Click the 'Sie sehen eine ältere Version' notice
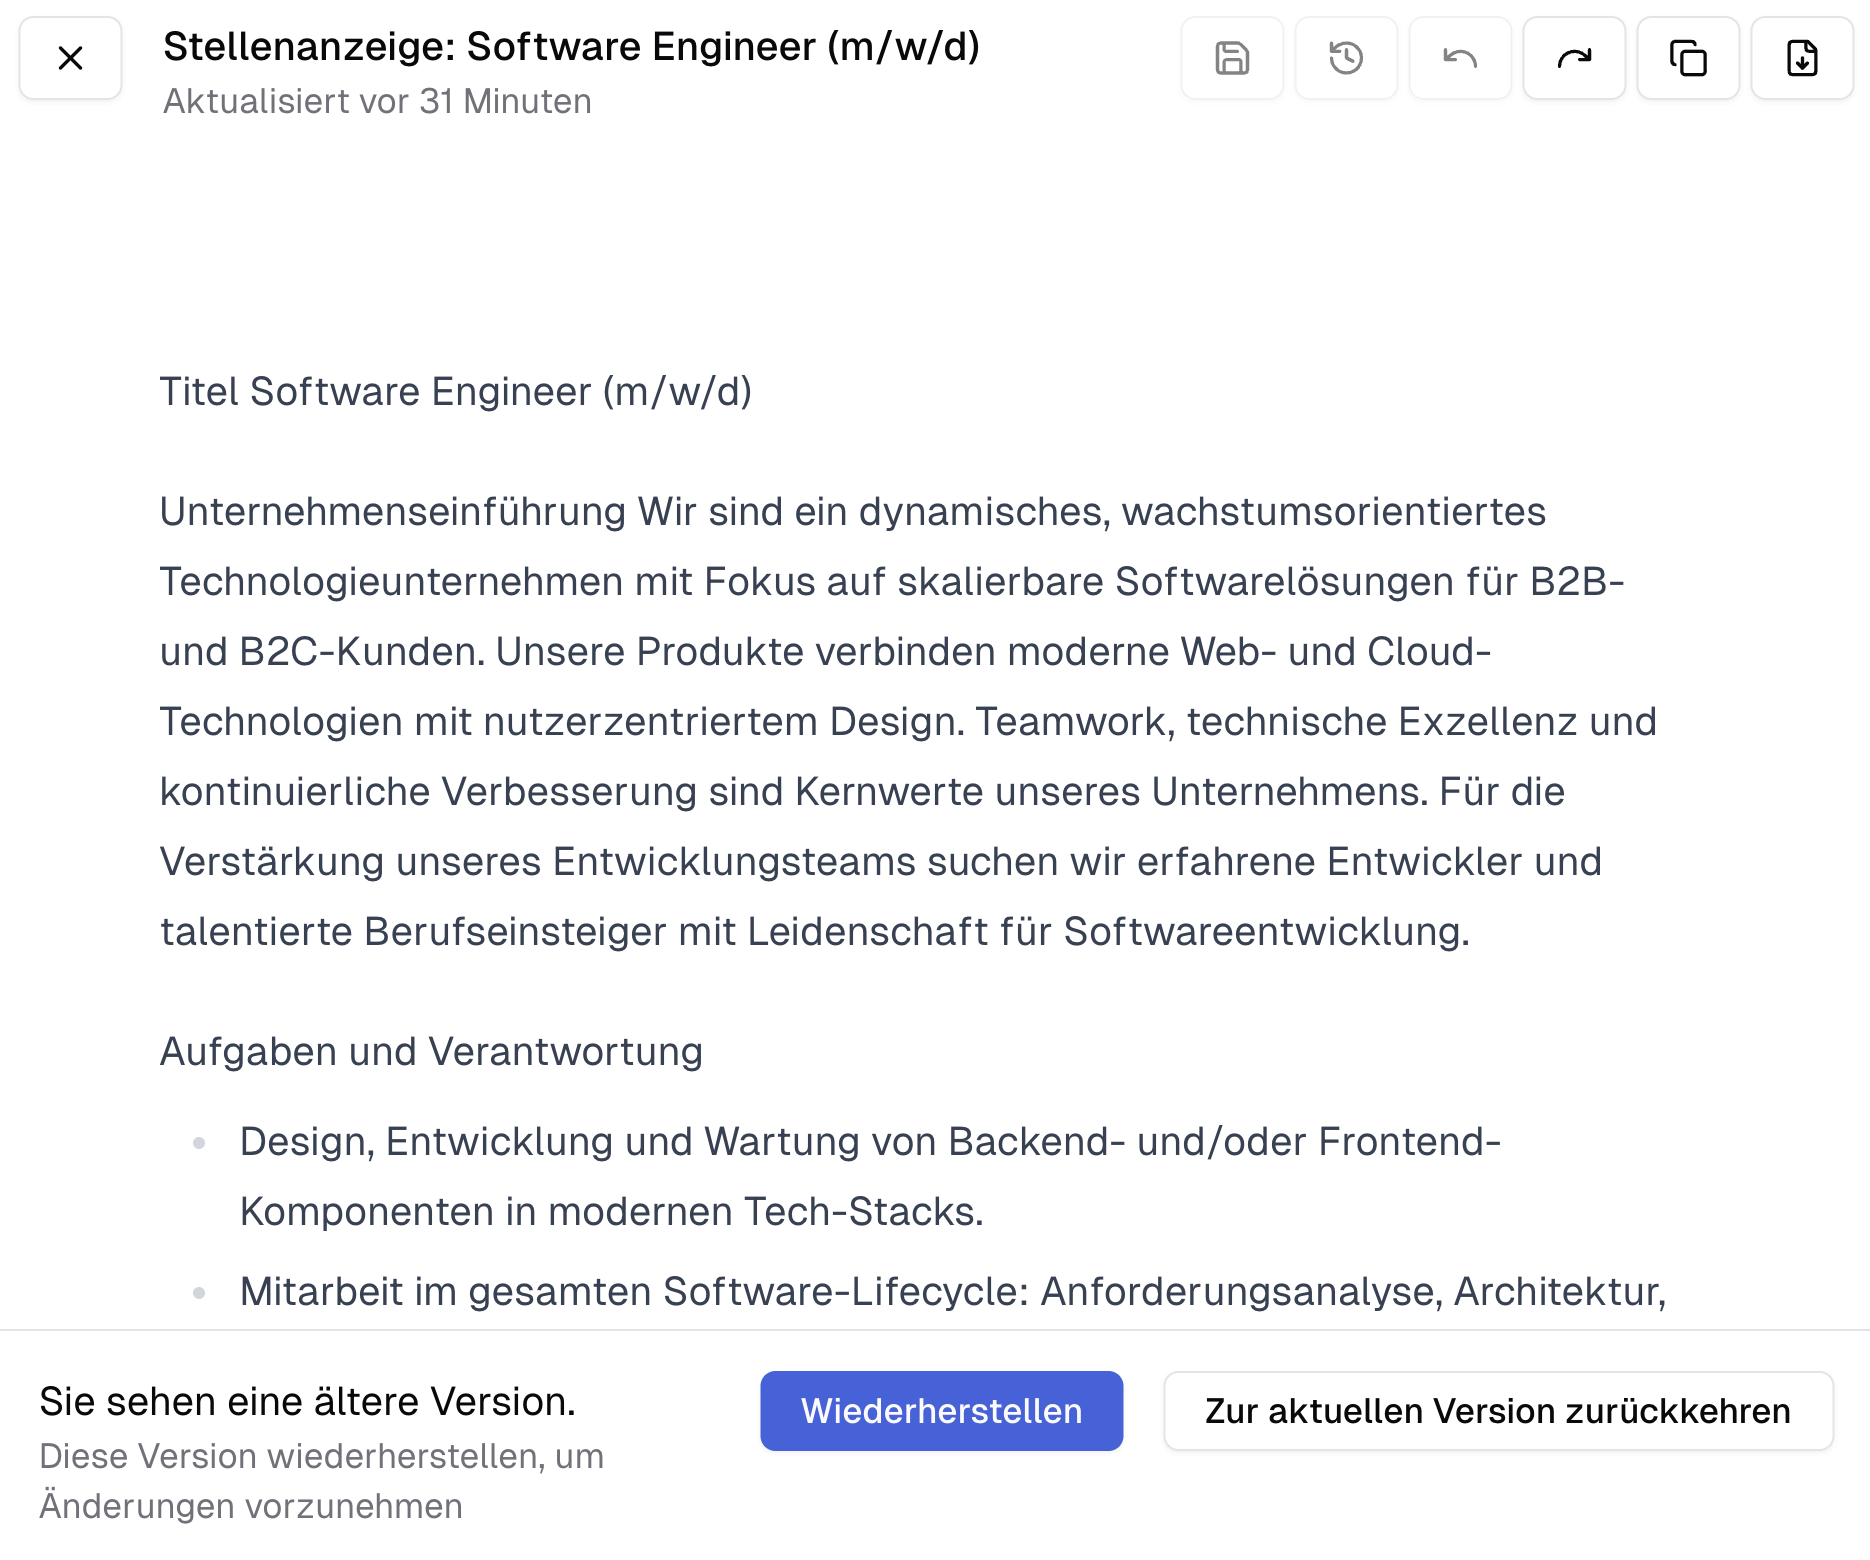 [x=306, y=1400]
